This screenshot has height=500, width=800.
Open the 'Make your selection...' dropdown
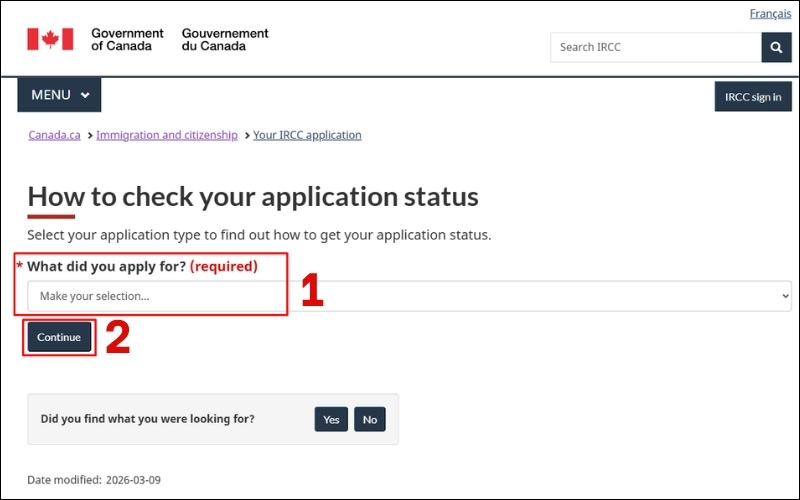(400, 296)
